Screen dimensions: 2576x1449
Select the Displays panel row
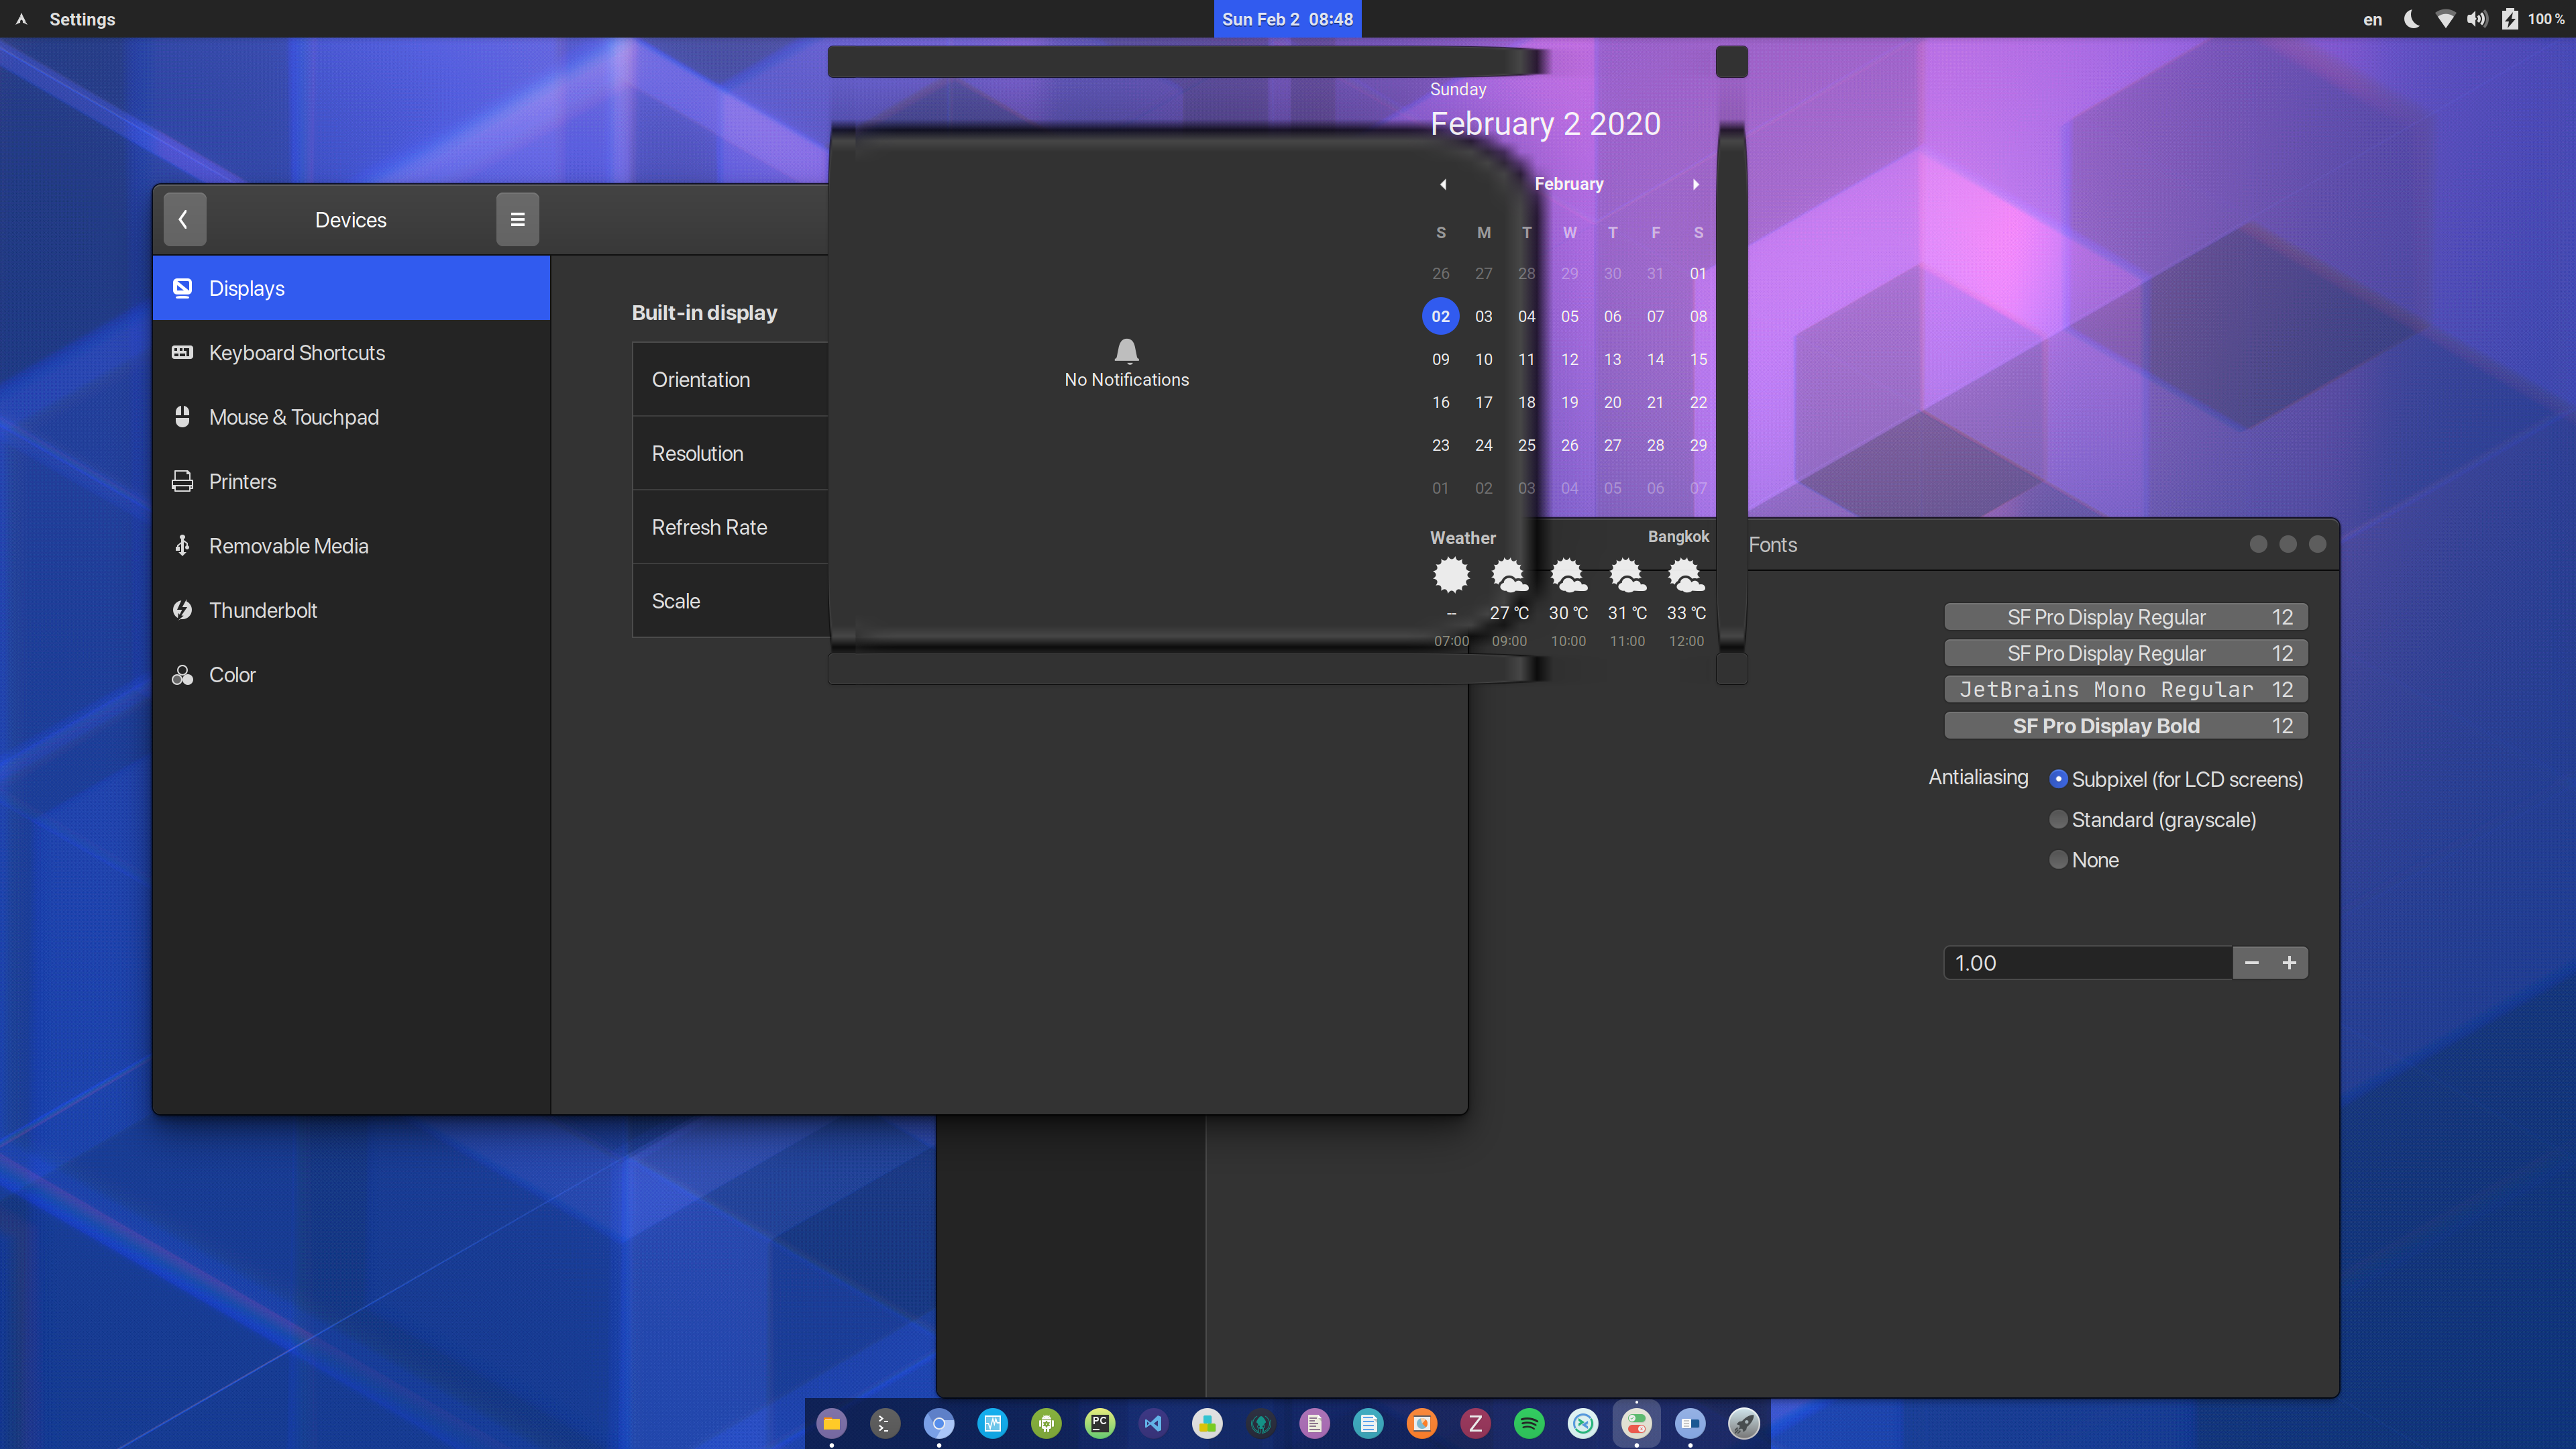351,288
